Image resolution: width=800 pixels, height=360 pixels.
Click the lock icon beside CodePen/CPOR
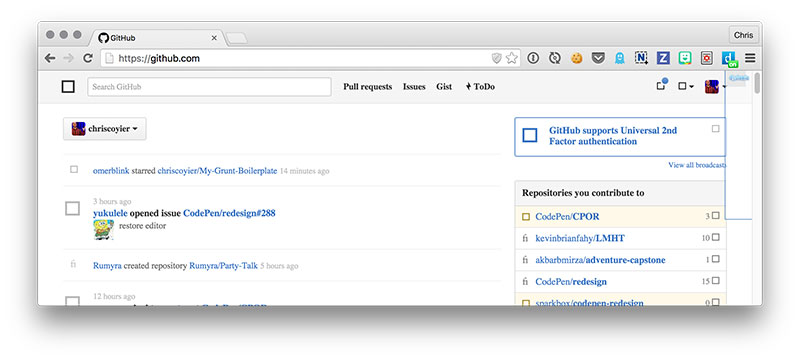tap(526, 217)
